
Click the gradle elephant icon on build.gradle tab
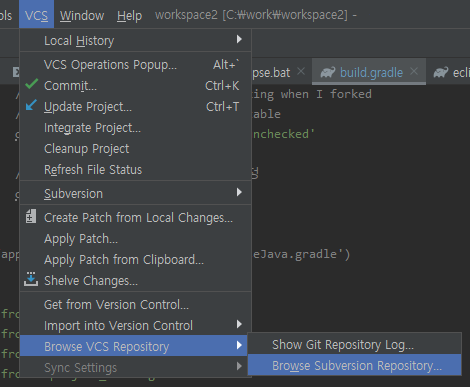click(x=328, y=72)
